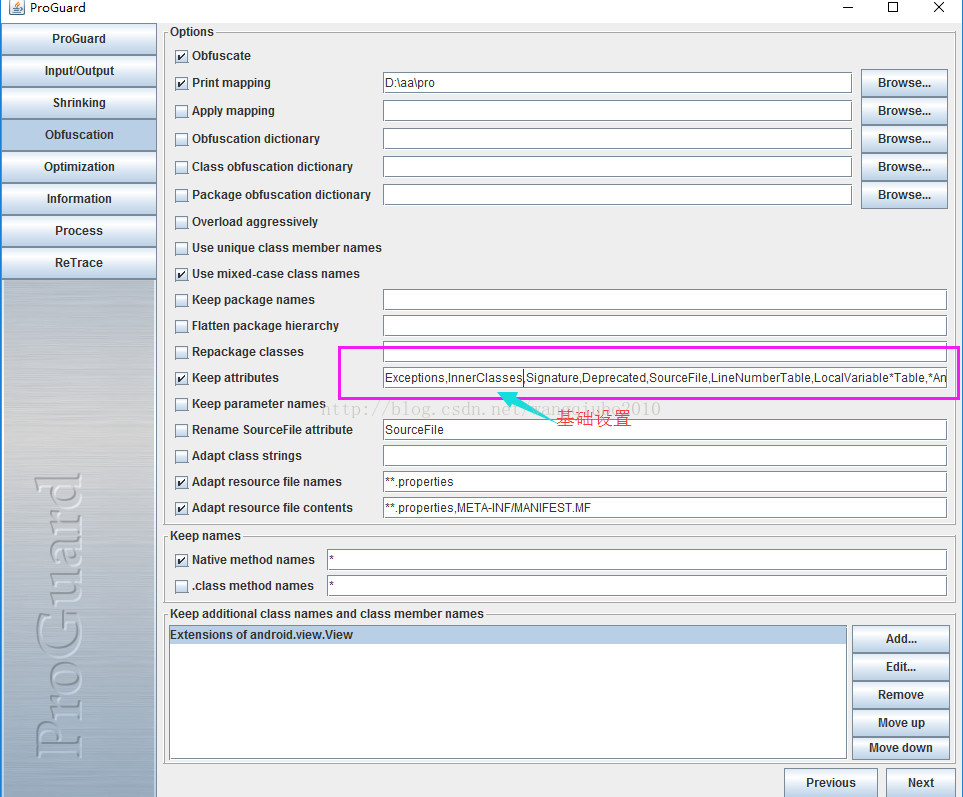Open the ProGuard tab in sidebar
The image size is (963, 797).
[79, 39]
